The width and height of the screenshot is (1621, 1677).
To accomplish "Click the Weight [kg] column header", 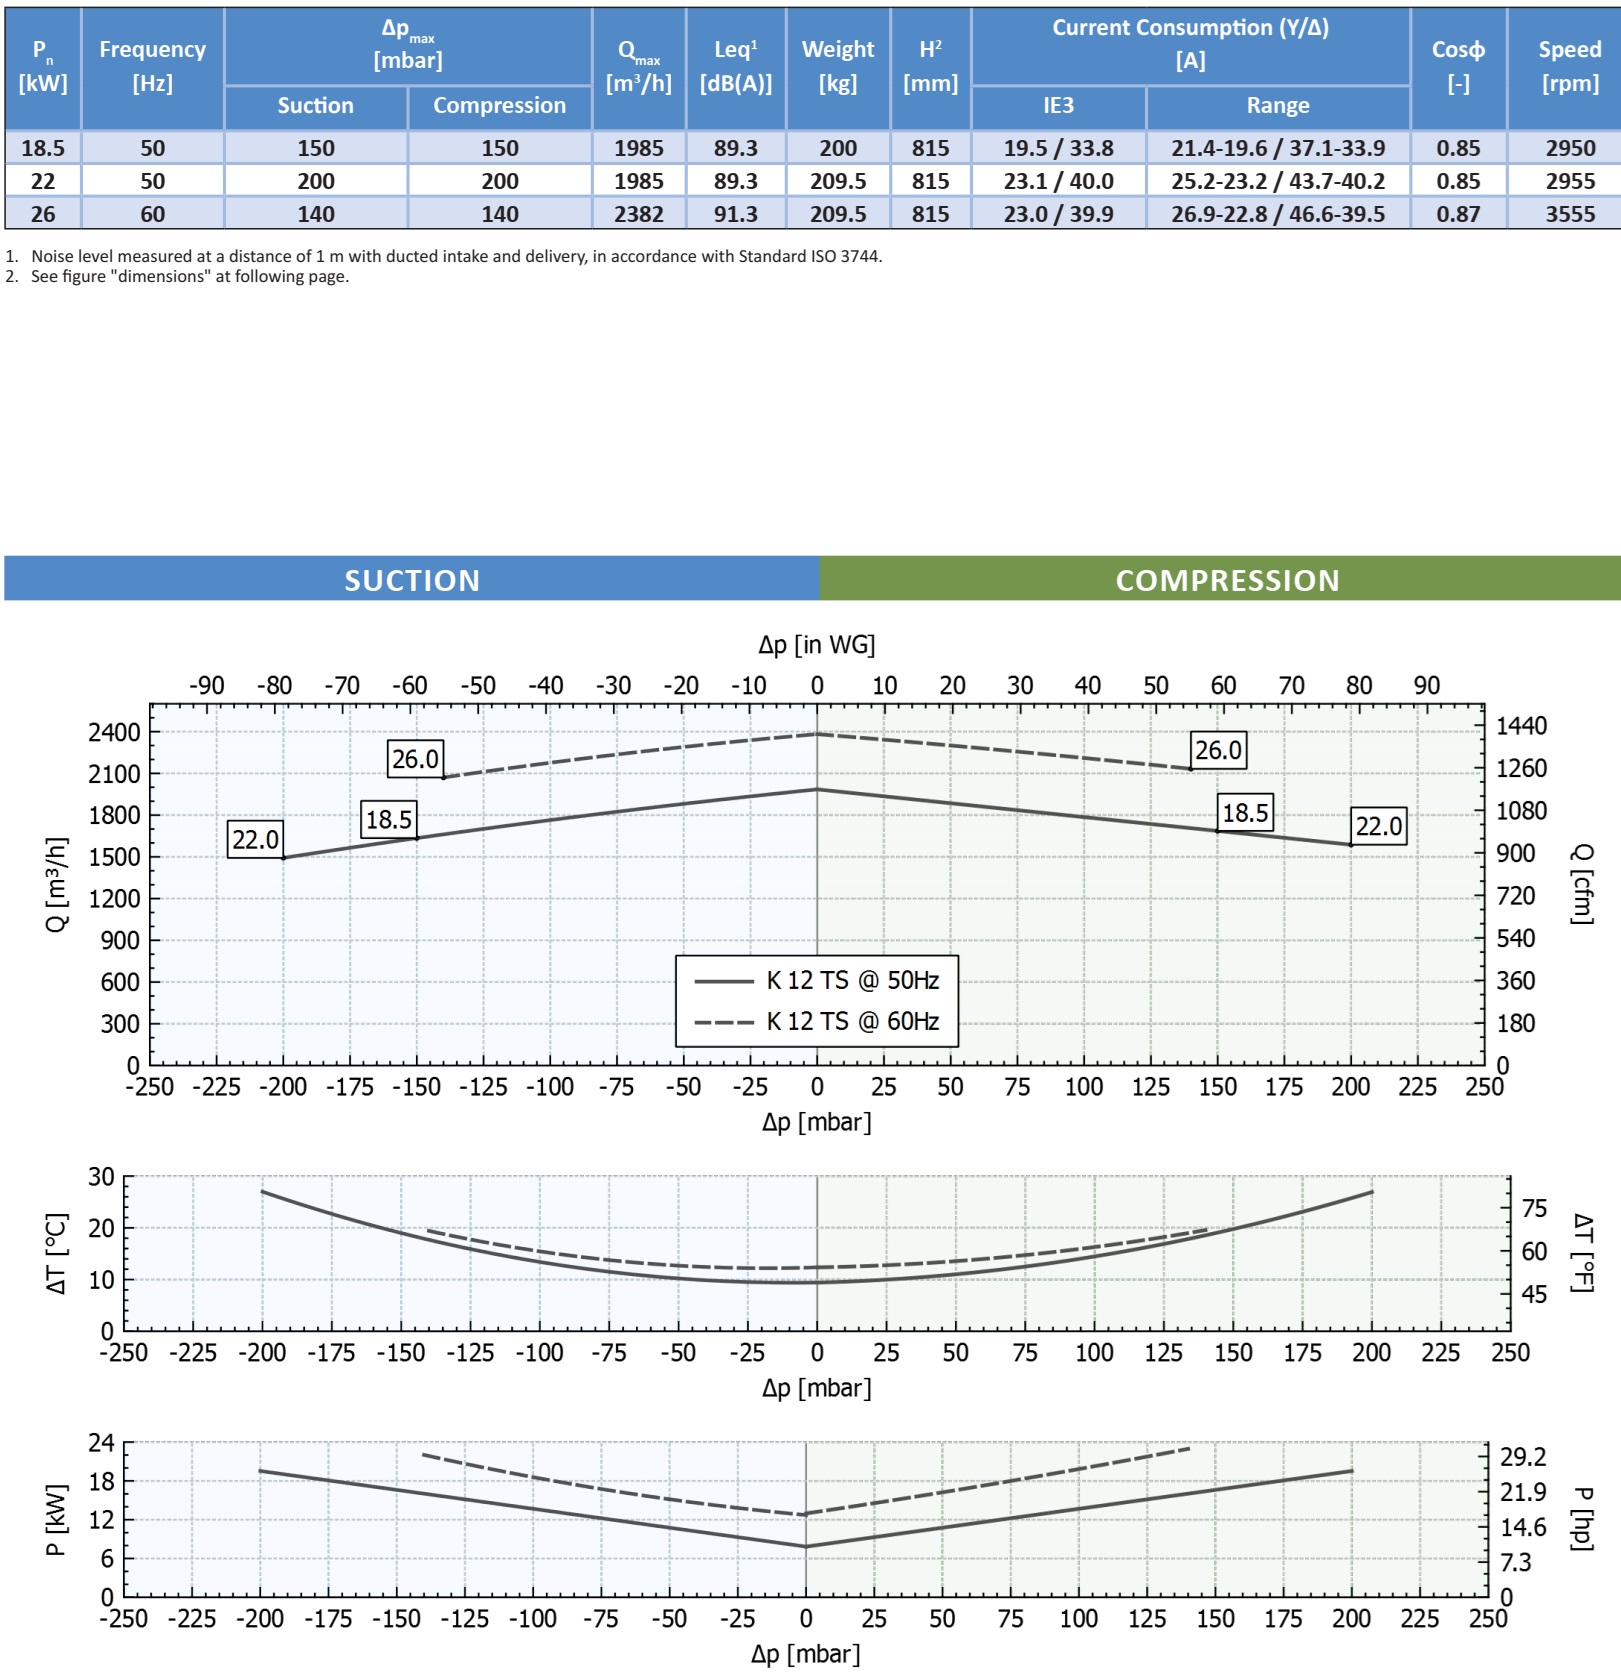I will [x=837, y=66].
